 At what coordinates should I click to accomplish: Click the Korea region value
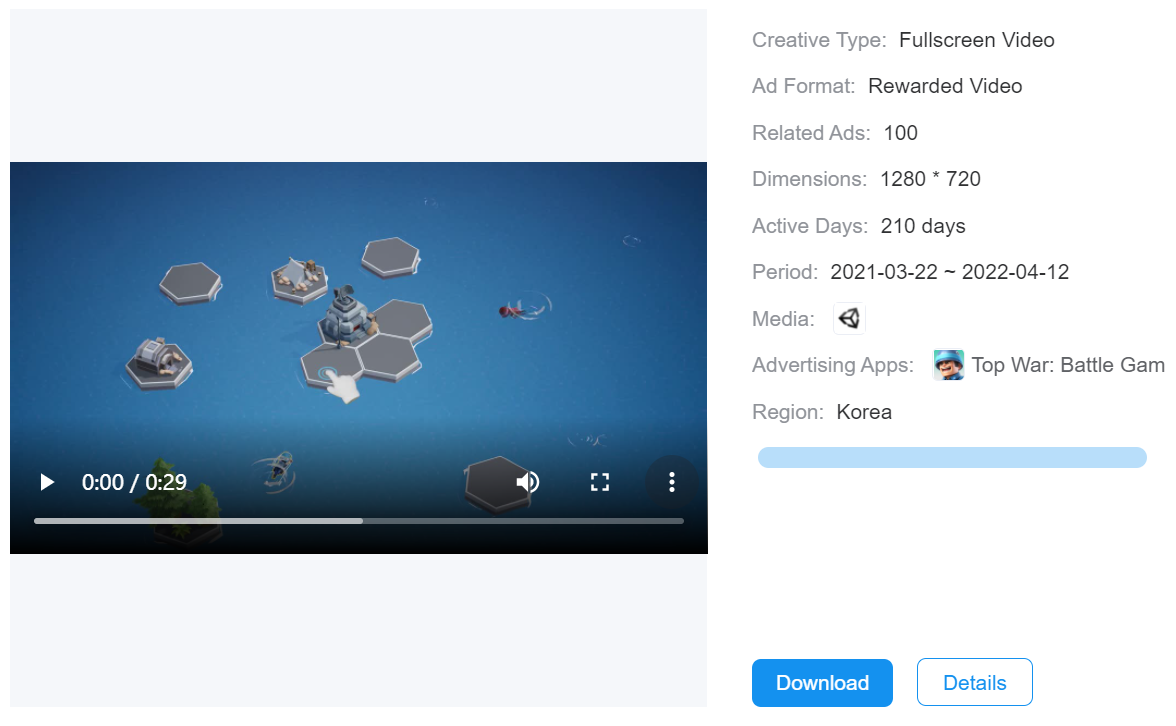864,412
